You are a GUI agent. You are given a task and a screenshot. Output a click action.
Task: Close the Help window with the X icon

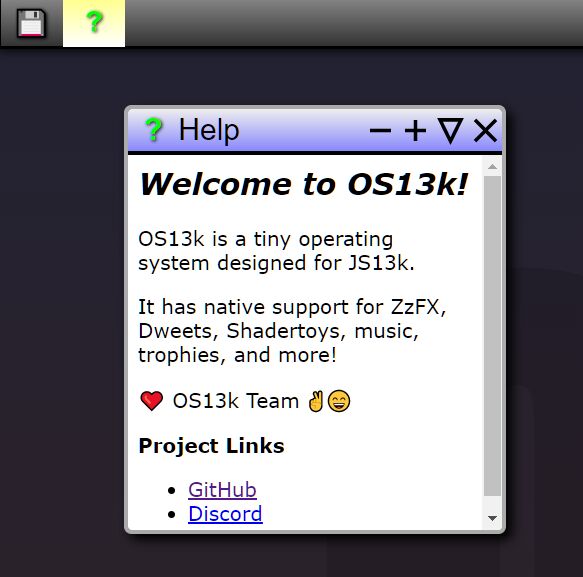[x=485, y=130]
